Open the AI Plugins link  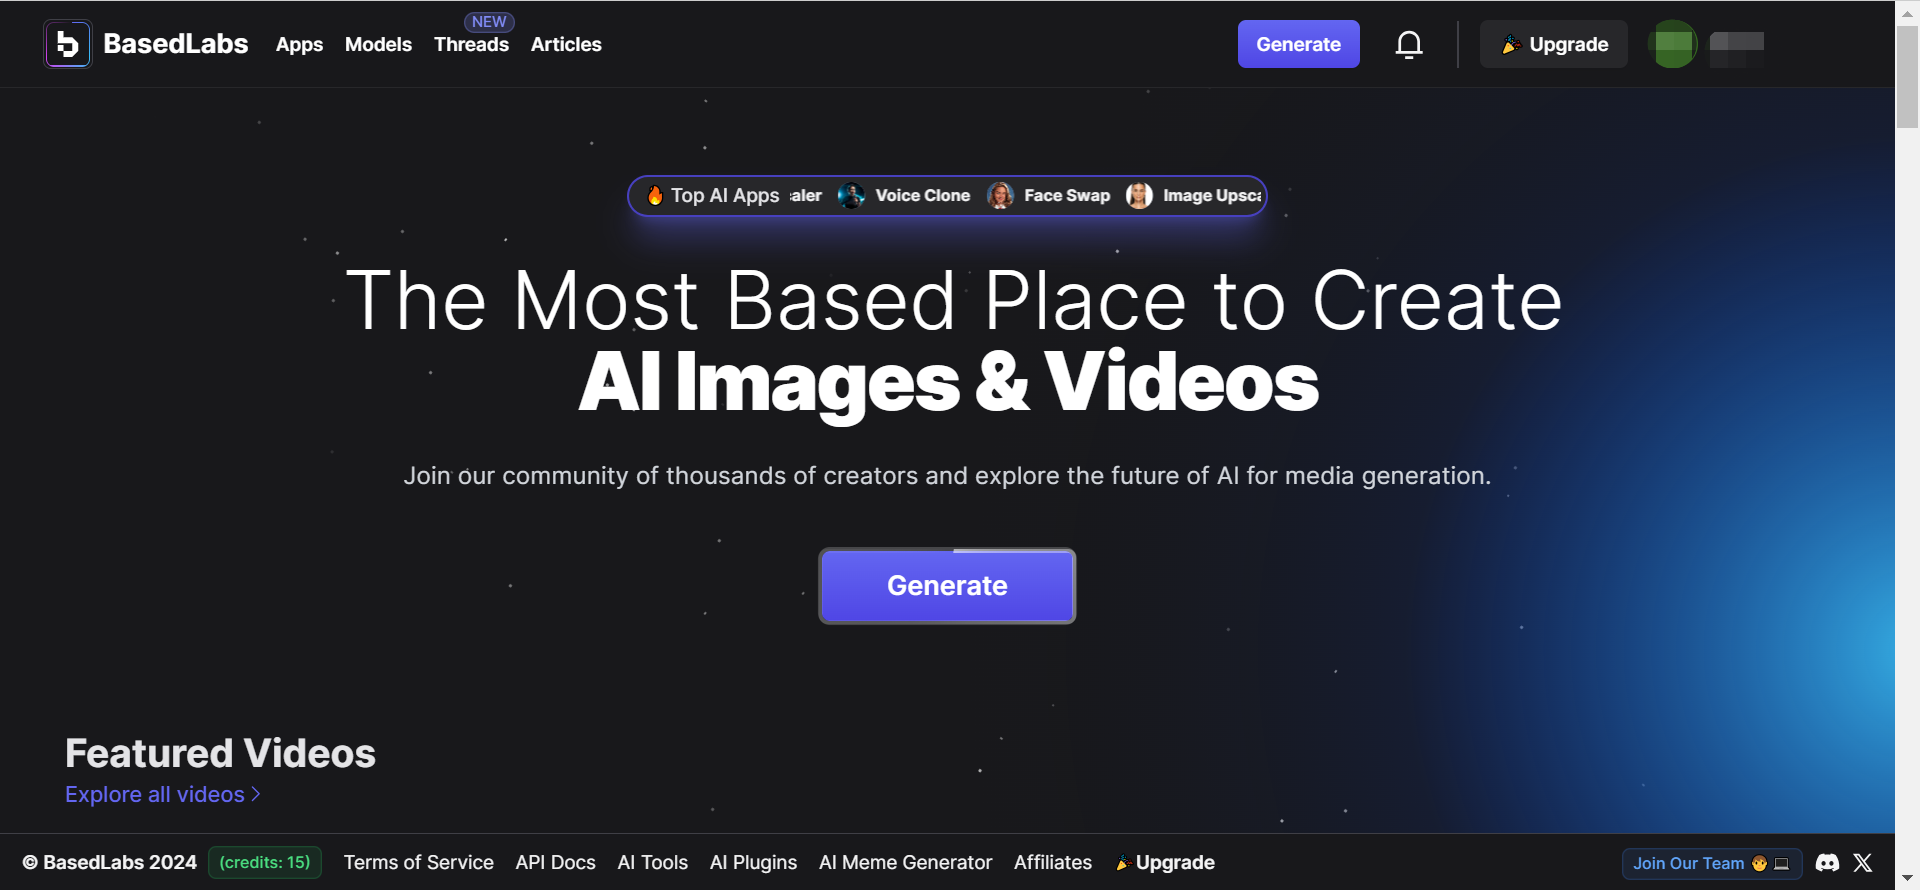pyautogui.click(x=753, y=862)
